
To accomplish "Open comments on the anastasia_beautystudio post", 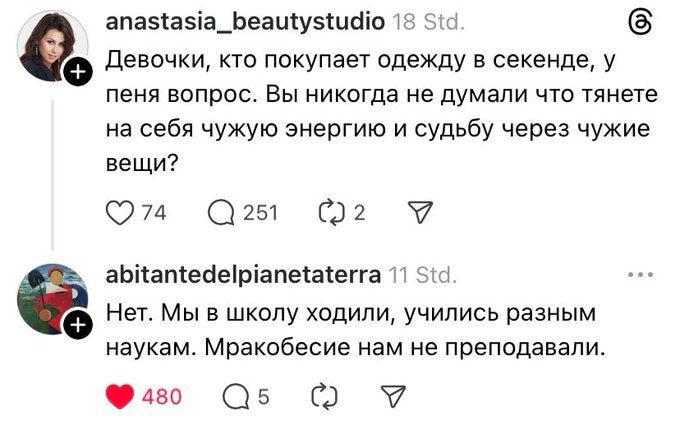I will (x=220, y=211).
